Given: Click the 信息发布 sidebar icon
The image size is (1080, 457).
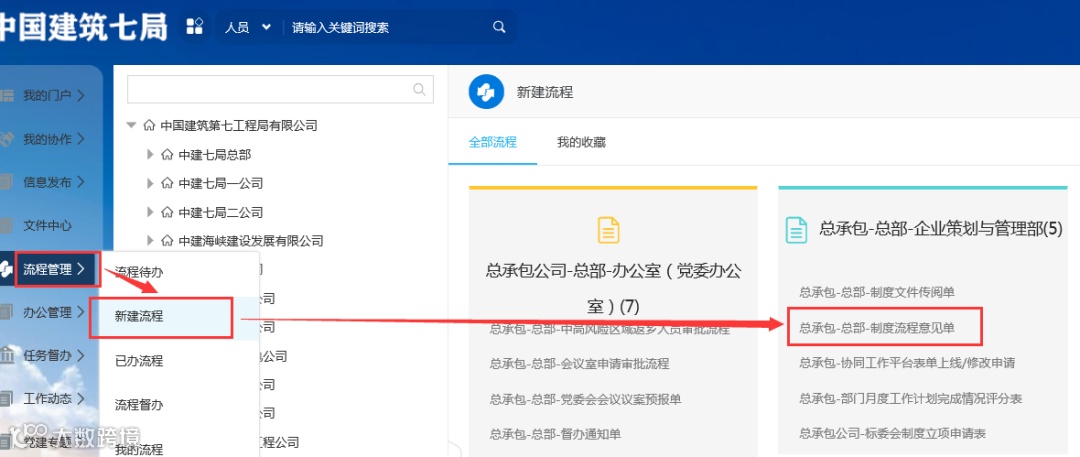Looking at the screenshot, I should pyautogui.click(x=6, y=182).
